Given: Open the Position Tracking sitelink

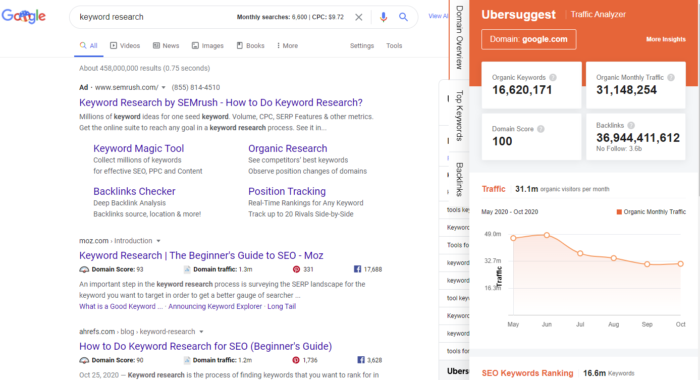Looking at the screenshot, I should tap(287, 191).
